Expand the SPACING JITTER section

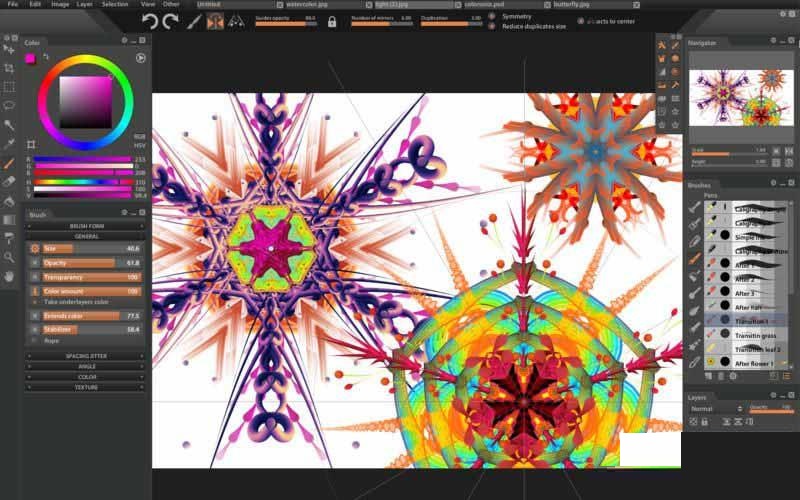[x=86, y=356]
